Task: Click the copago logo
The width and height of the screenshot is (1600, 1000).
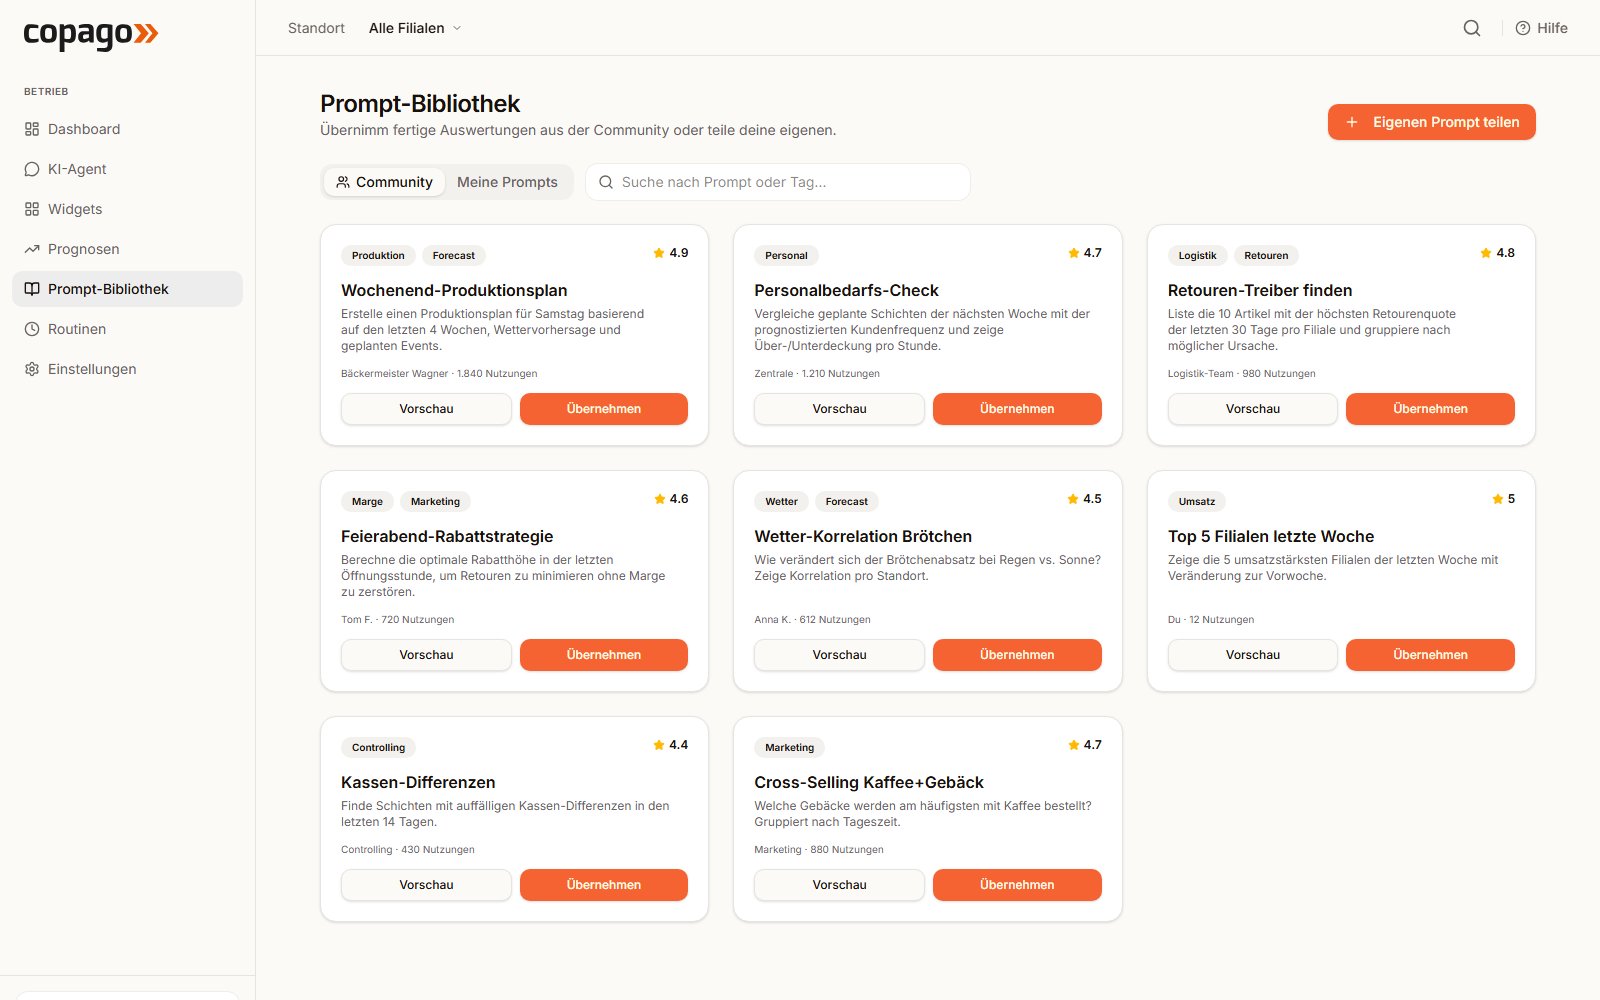Action: (91, 34)
